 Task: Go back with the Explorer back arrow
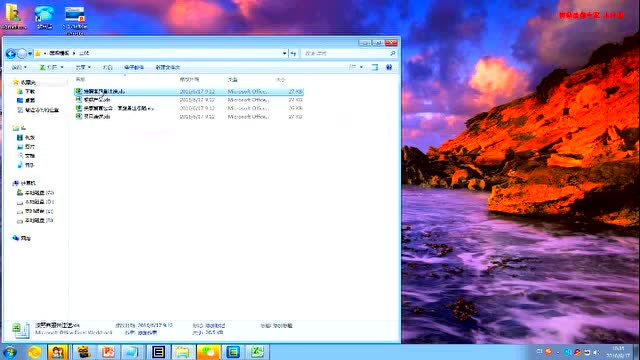[11, 53]
